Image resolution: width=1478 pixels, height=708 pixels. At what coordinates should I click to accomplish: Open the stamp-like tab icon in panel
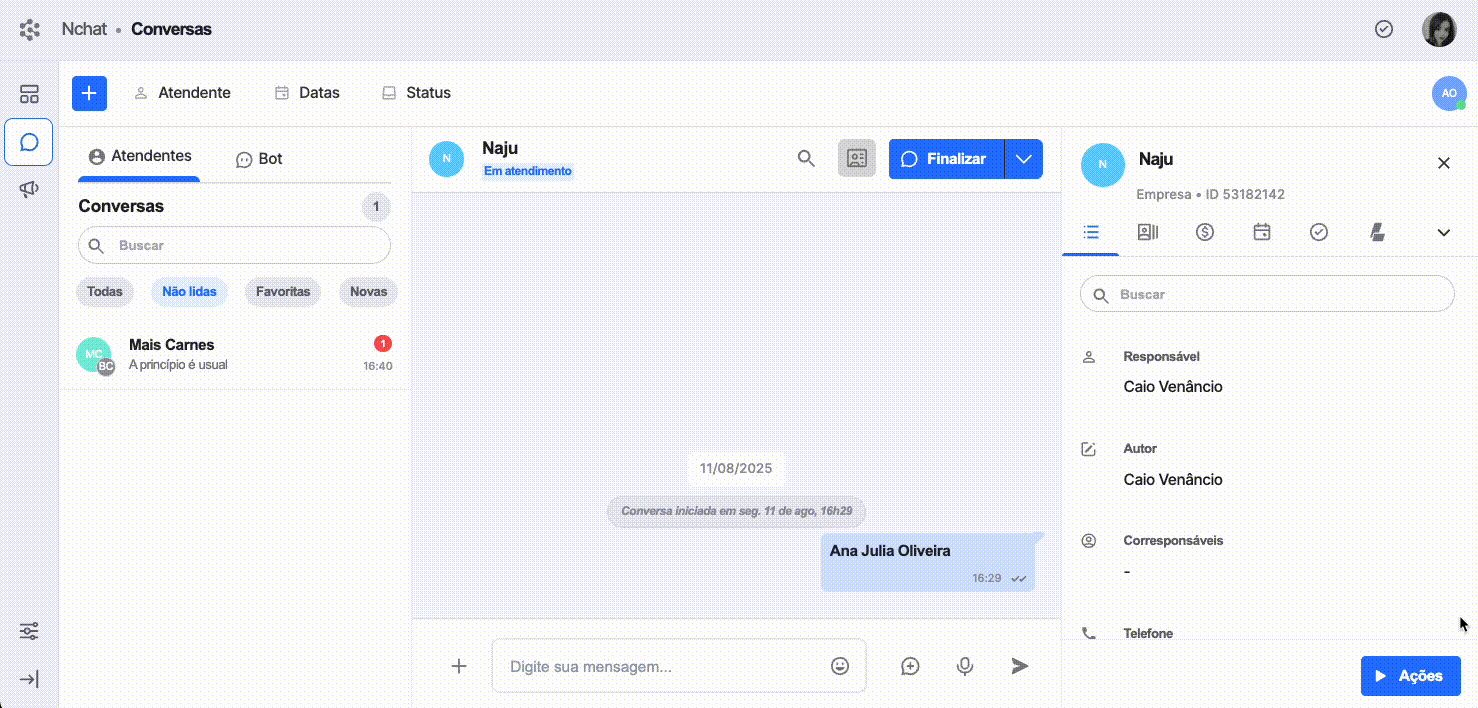pyautogui.click(x=1377, y=232)
